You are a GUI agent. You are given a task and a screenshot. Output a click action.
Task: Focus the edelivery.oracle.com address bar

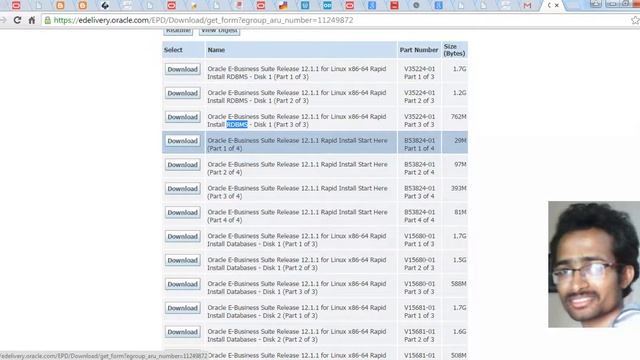335,20
